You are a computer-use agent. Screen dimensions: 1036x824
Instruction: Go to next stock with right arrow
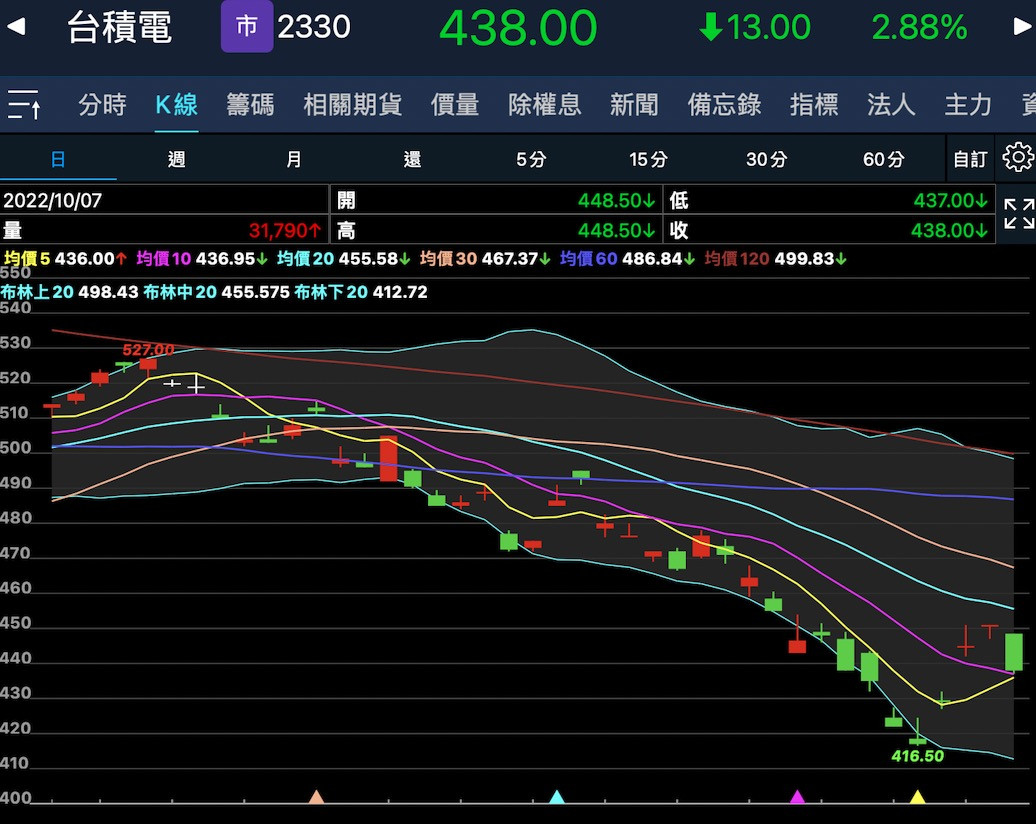click(x=1021, y=27)
